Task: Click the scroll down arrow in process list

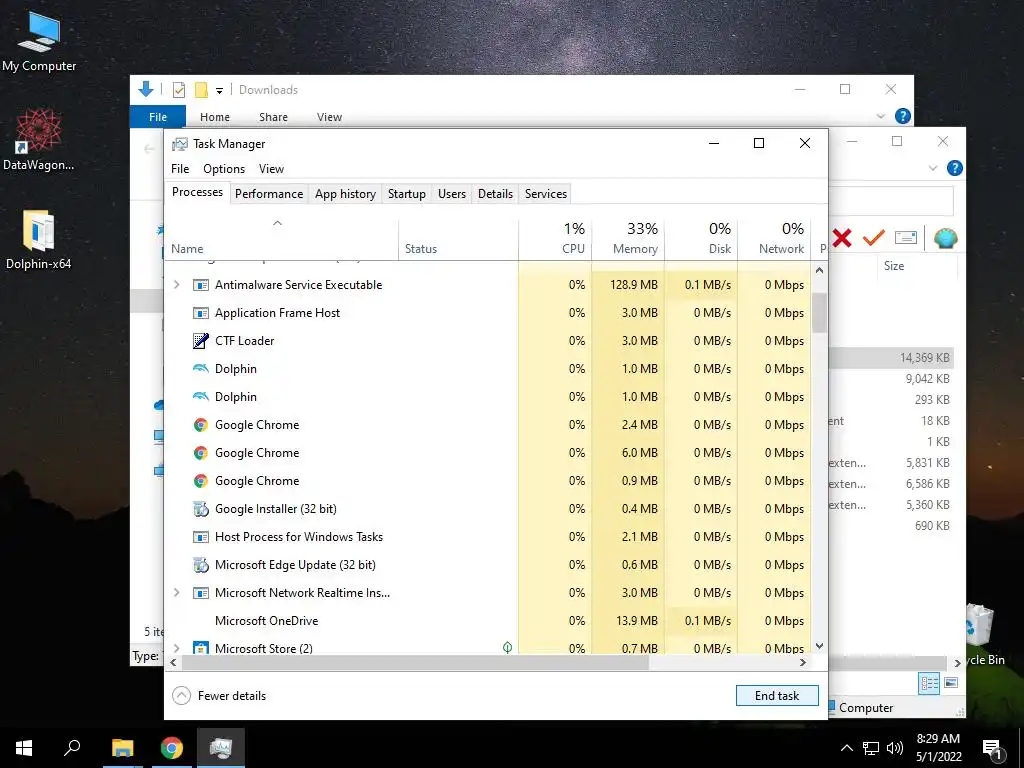Action: pyautogui.click(x=819, y=646)
